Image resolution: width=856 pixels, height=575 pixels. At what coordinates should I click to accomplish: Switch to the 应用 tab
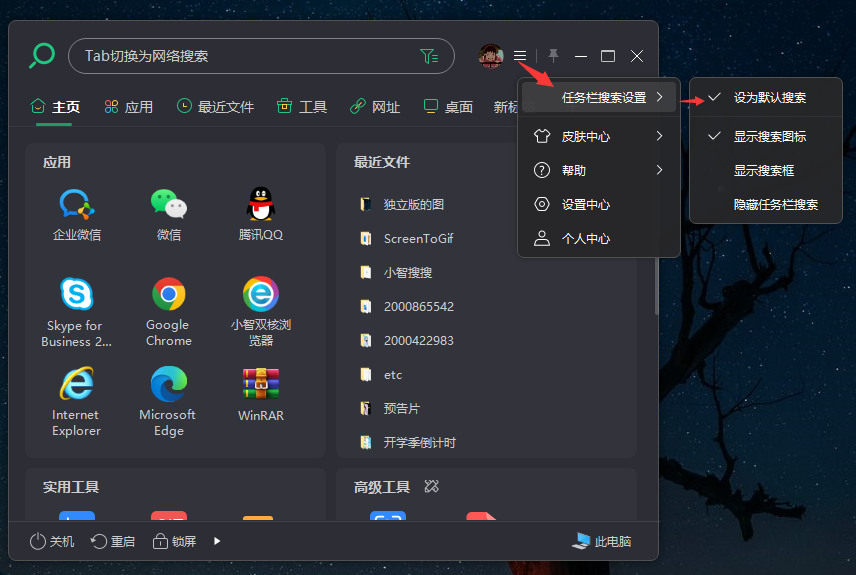pyautogui.click(x=129, y=106)
